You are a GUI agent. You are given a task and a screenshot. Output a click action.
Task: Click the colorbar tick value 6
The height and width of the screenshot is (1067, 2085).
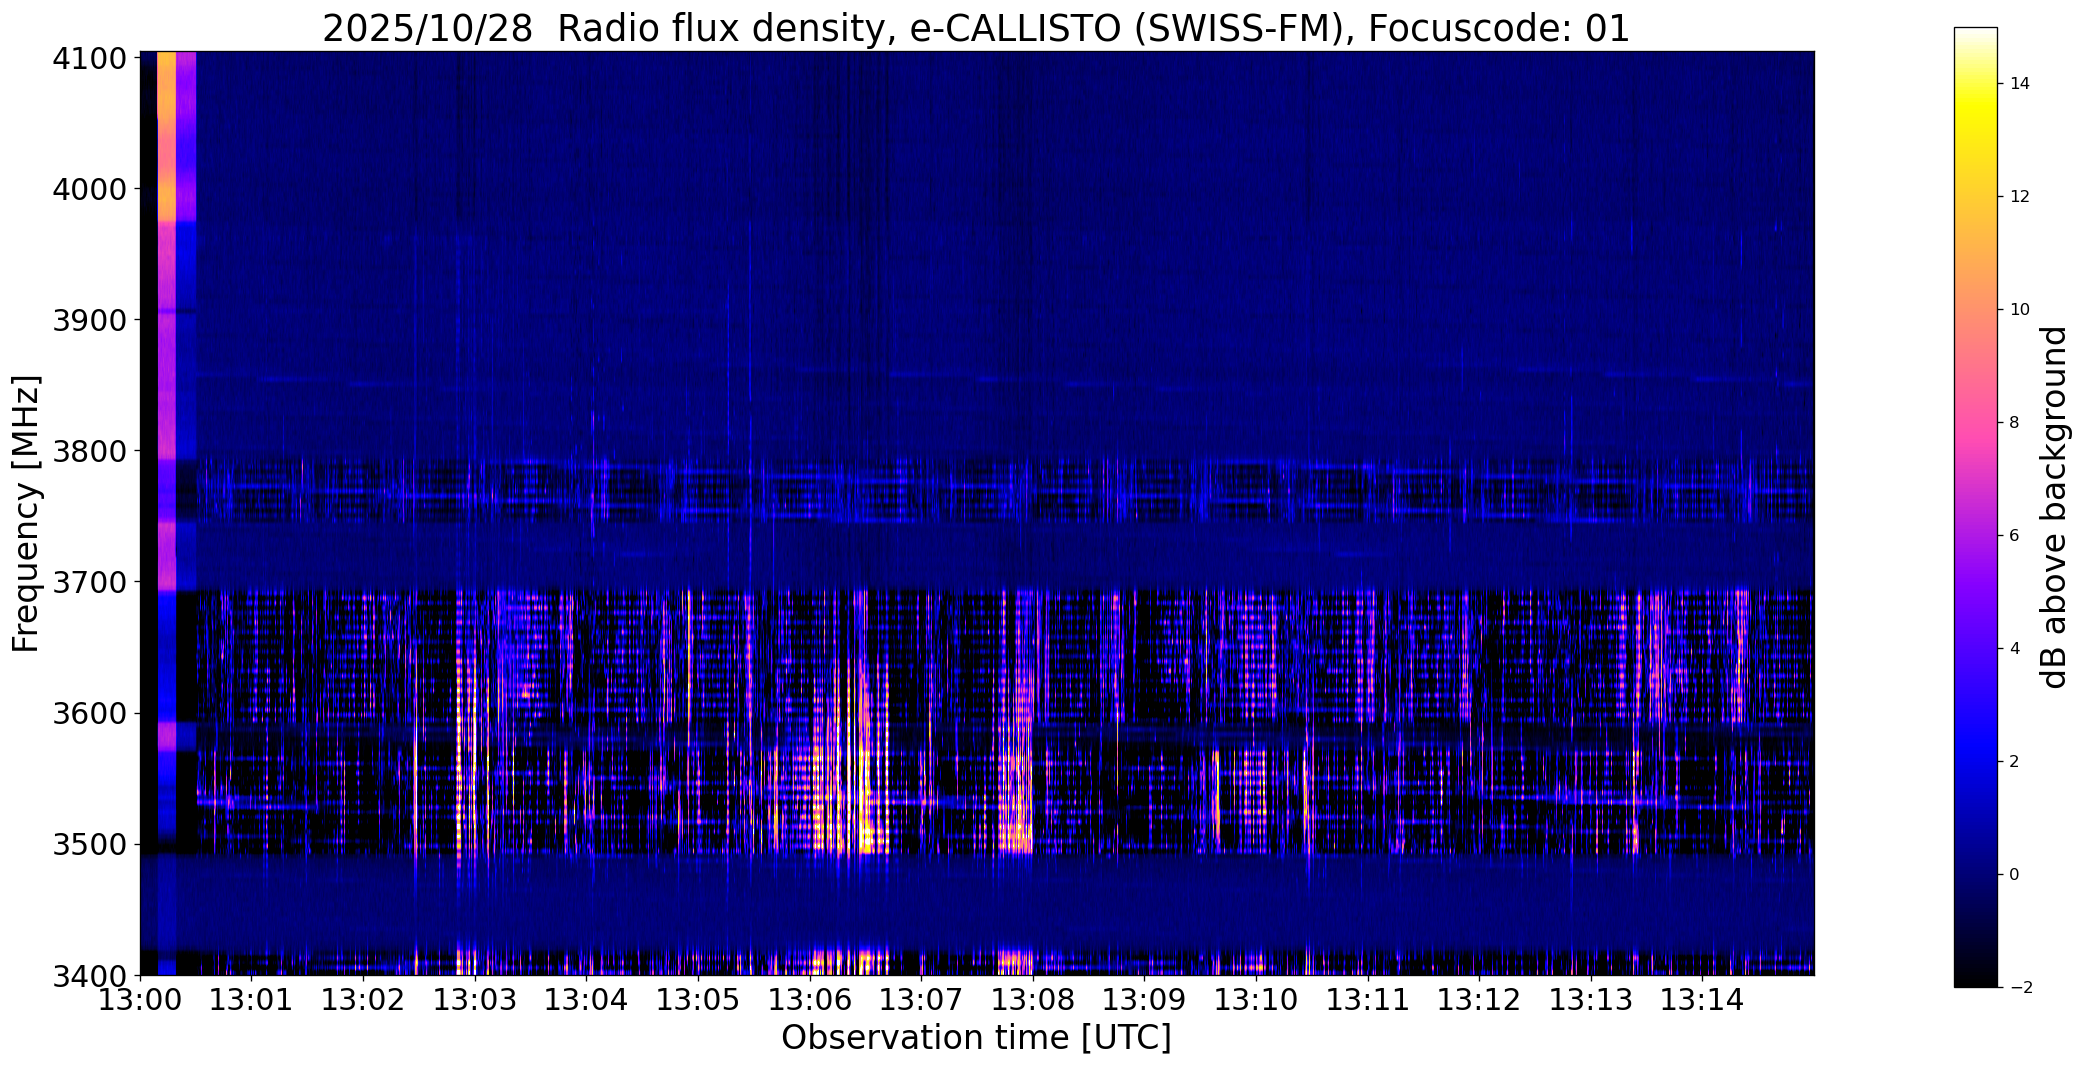click(2014, 536)
